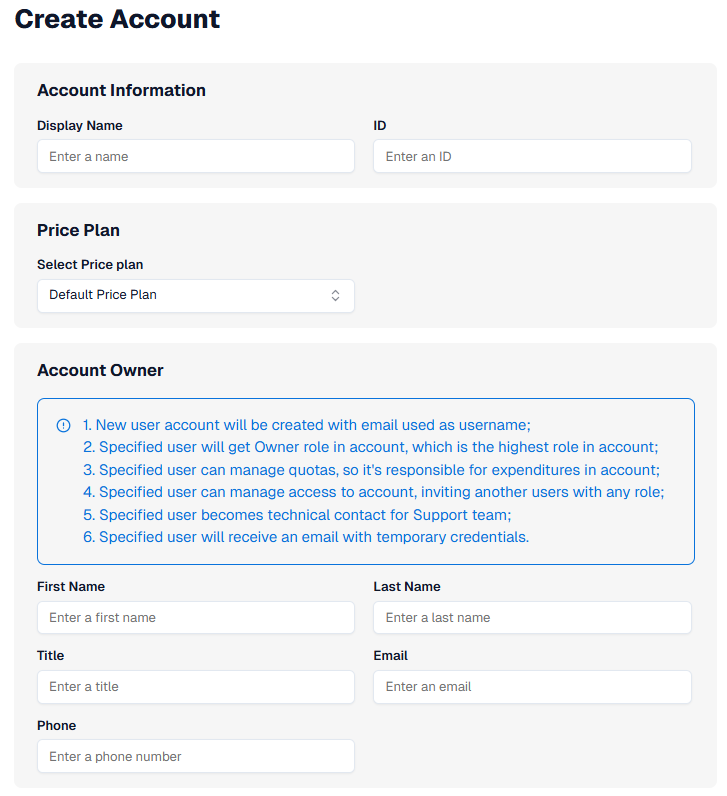Click the Create Account page heading
This screenshot has width=727, height=796.
117,19
